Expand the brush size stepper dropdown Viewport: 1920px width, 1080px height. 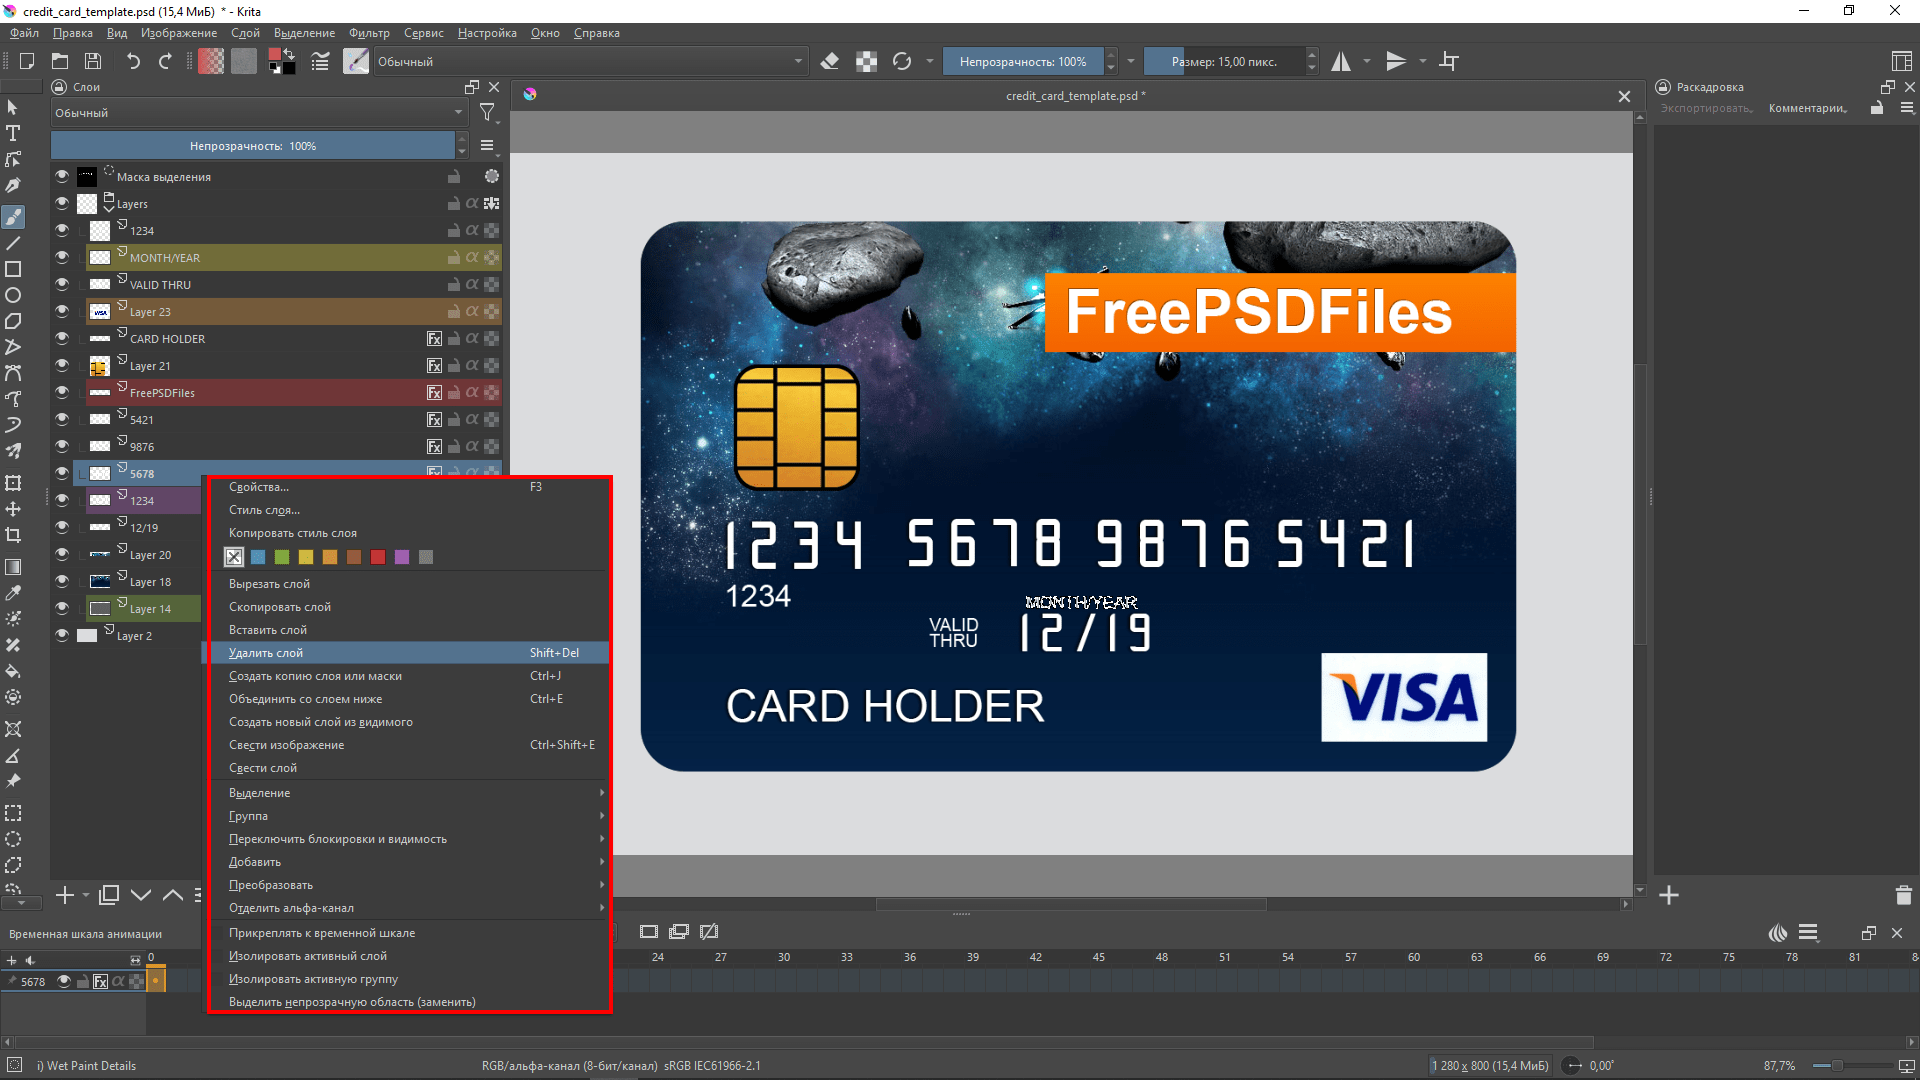(x=1311, y=61)
